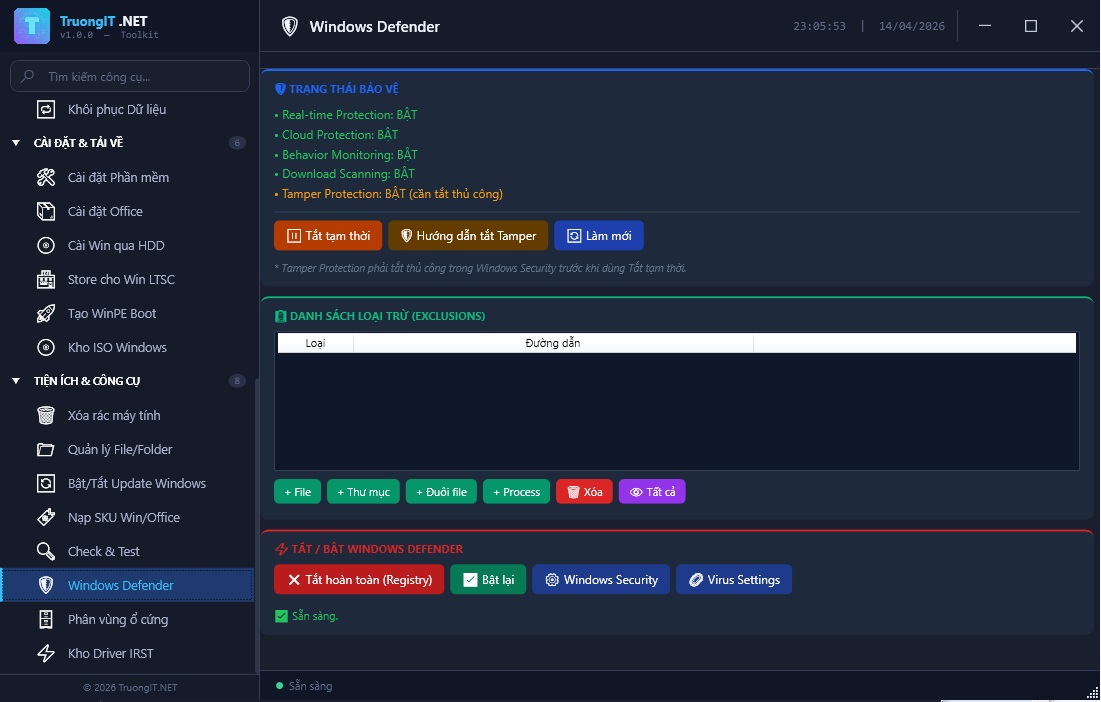Click the Xóa rác máy tính trash icon

tap(46, 416)
